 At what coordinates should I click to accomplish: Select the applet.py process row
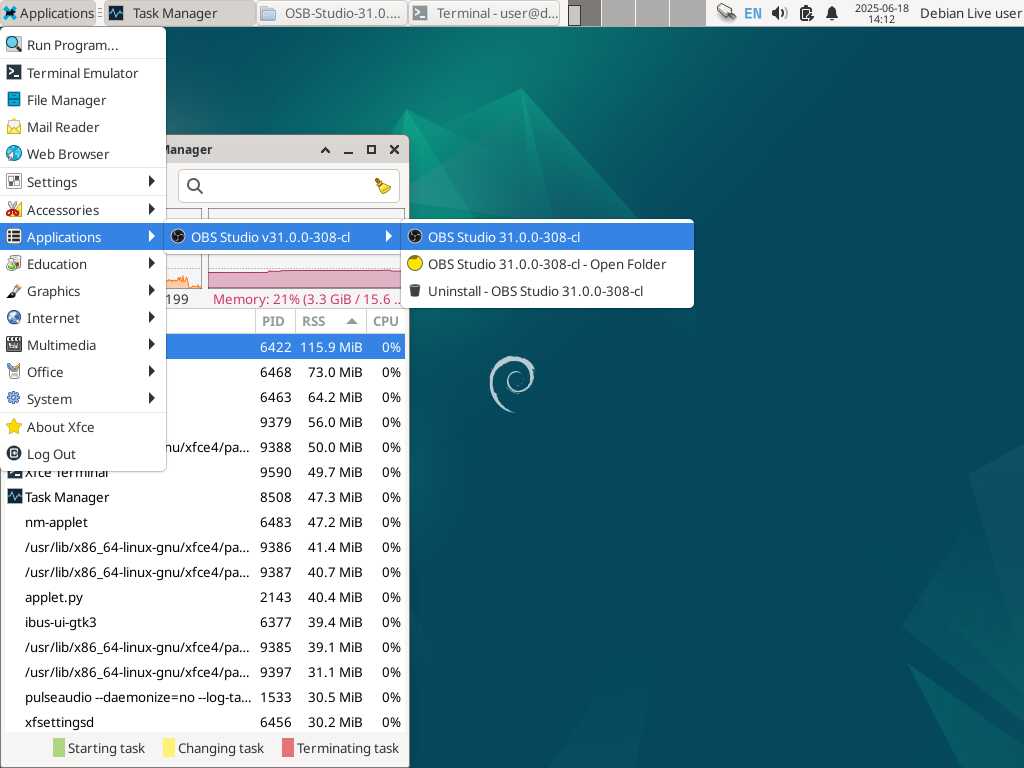[x=202, y=598]
